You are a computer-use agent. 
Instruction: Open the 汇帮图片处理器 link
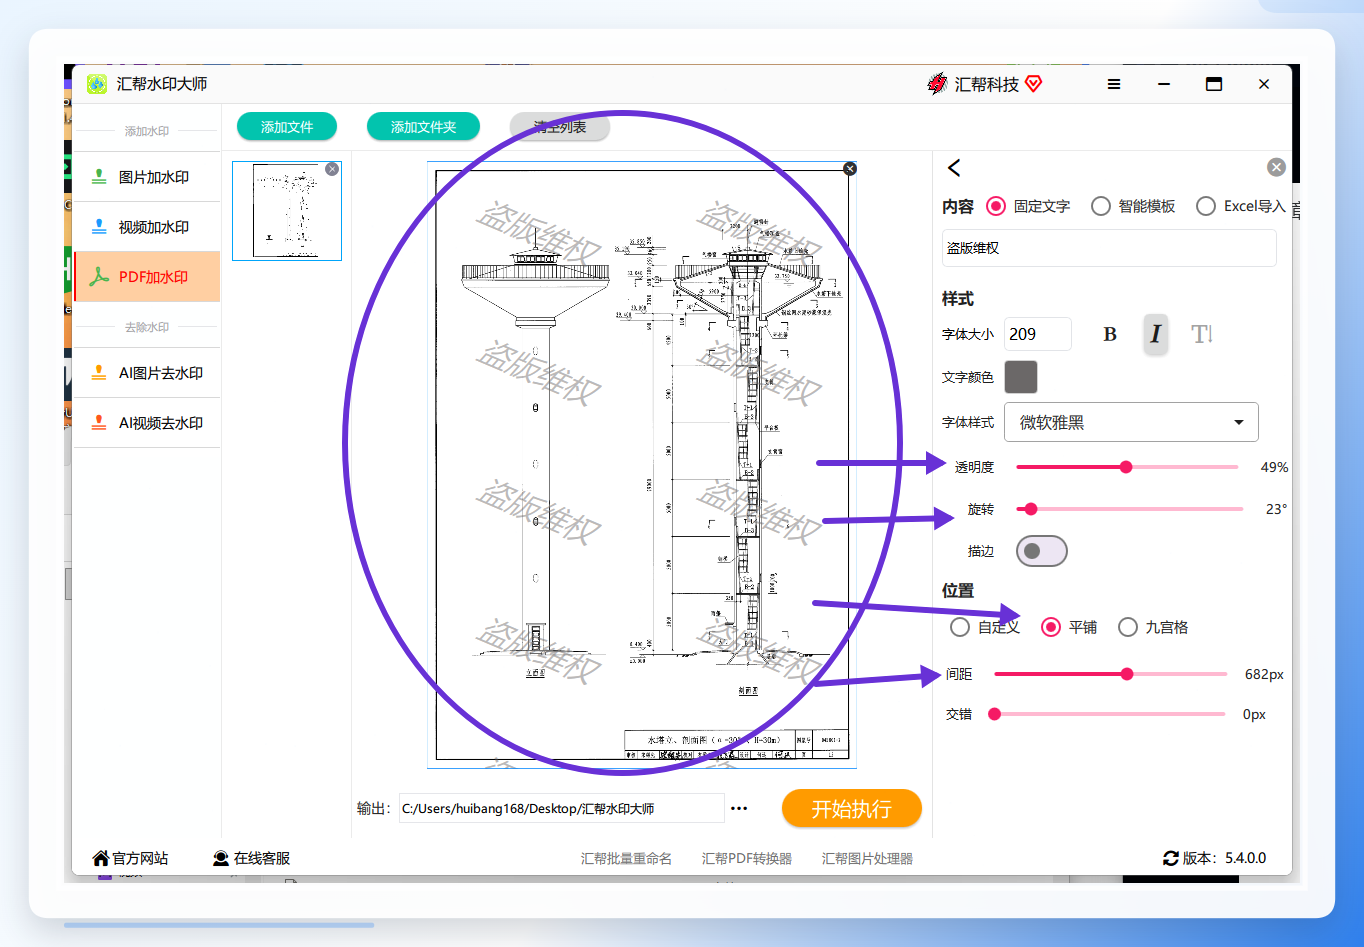click(x=867, y=858)
